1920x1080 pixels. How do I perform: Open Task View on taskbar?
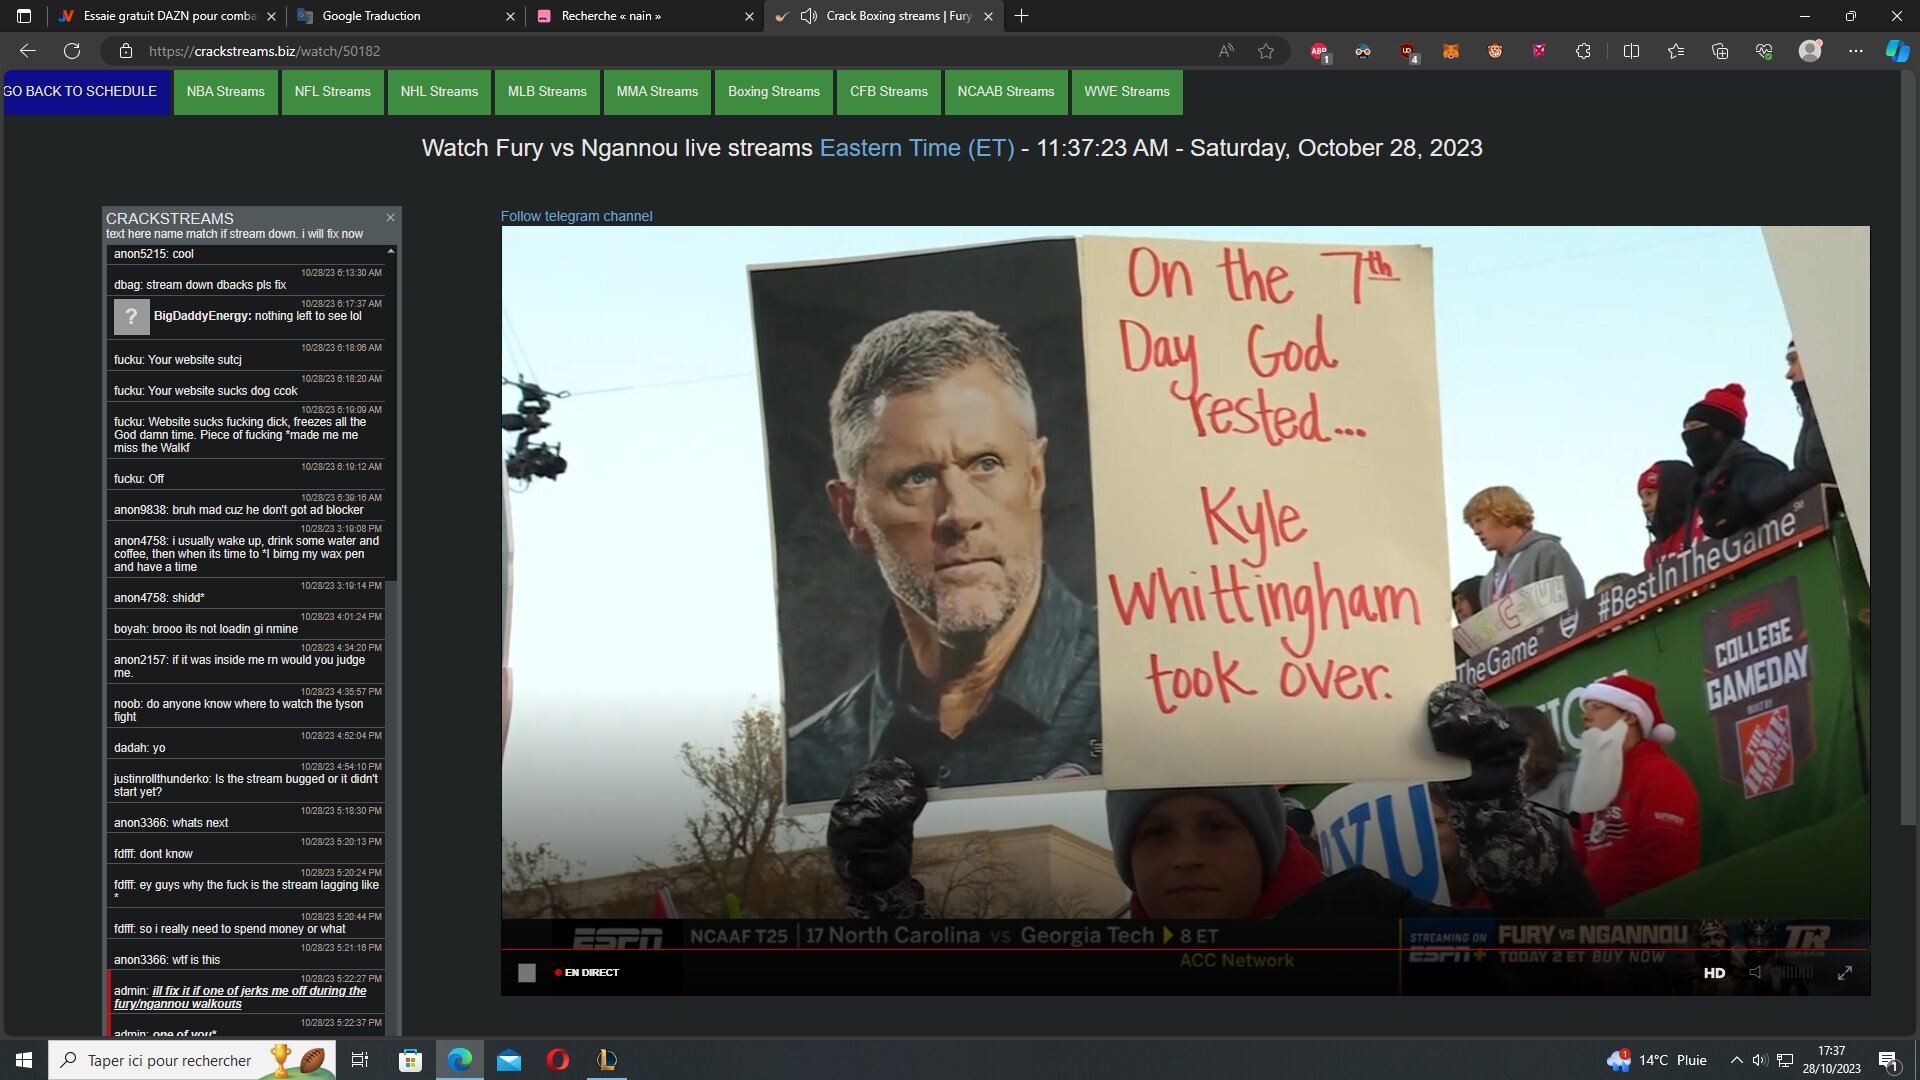click(360, 1060)
